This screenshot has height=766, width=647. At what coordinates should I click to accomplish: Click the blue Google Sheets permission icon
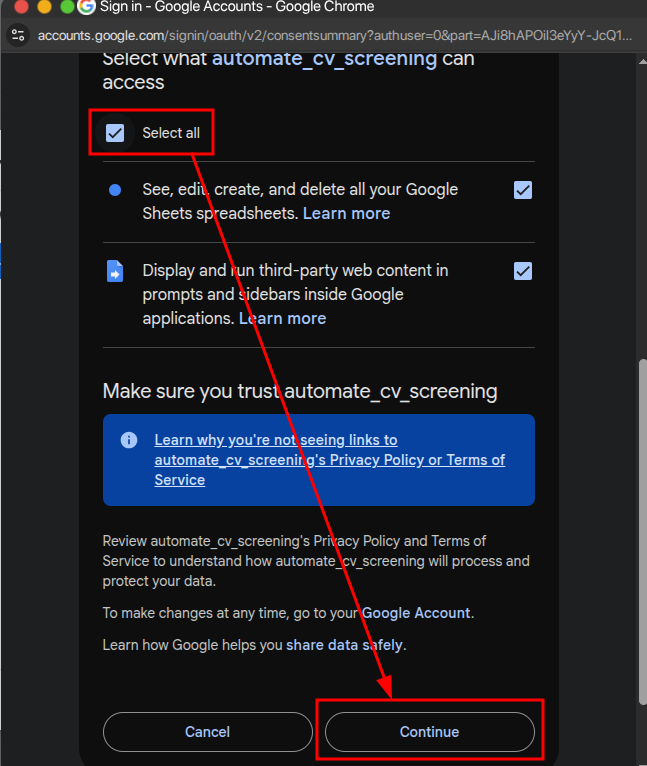point(115,190)
